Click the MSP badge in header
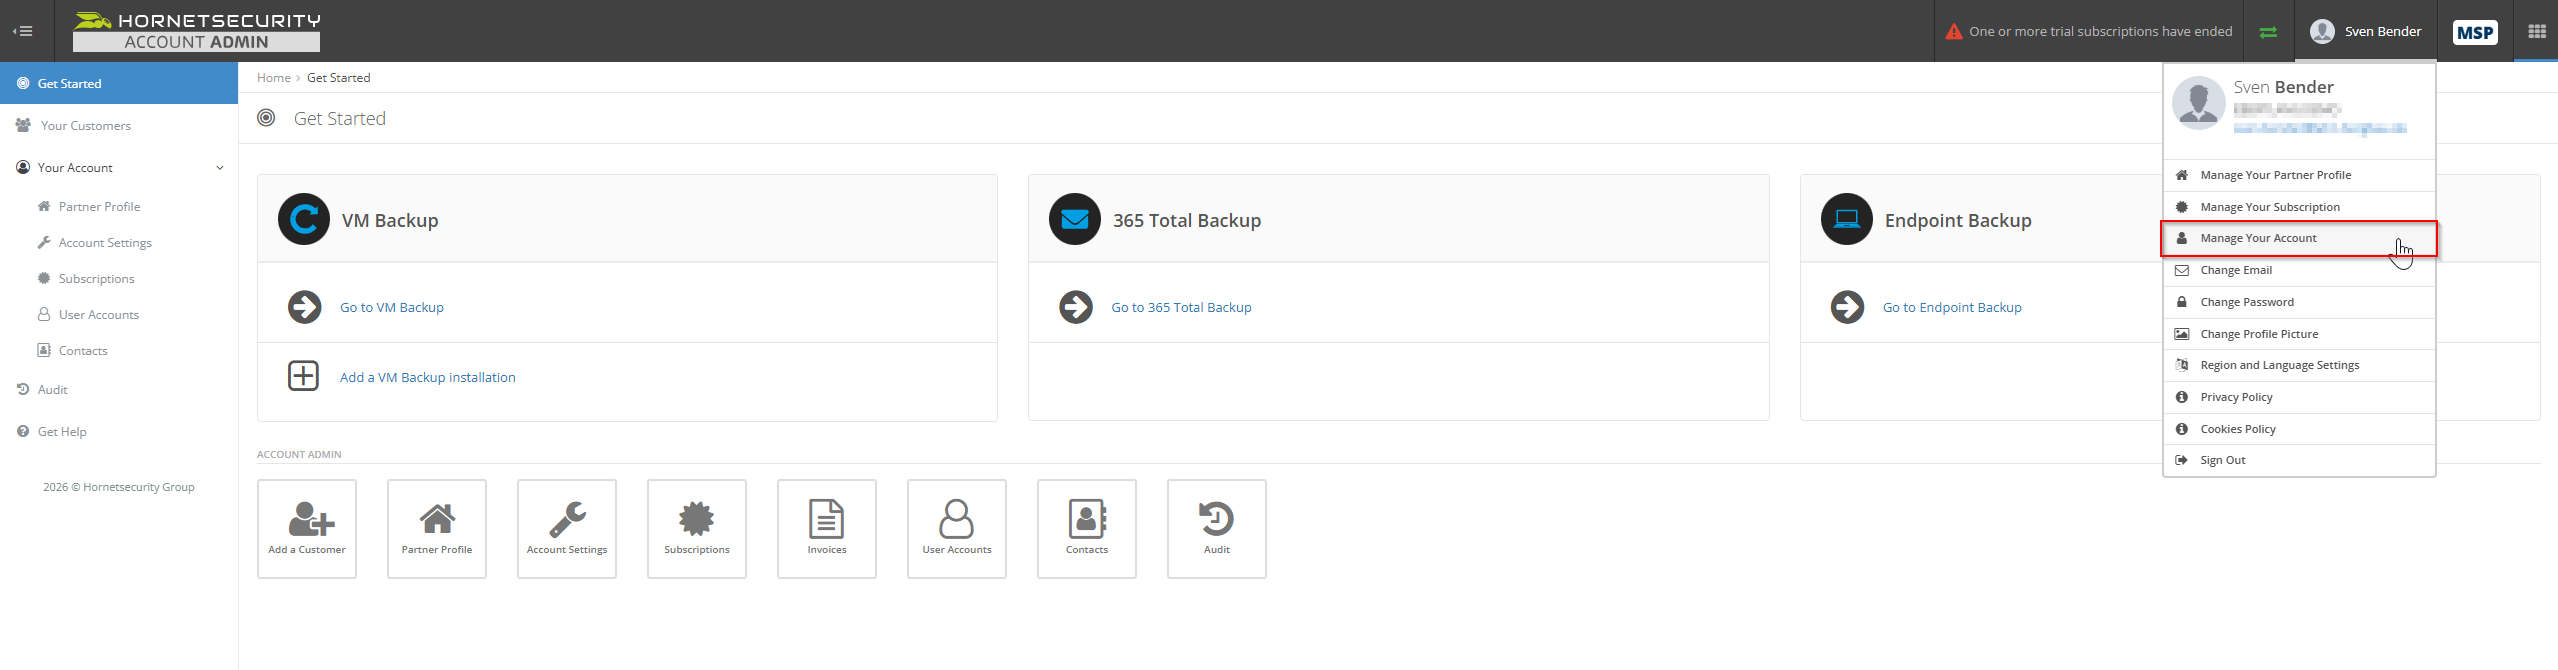 tap(2475, 32)
